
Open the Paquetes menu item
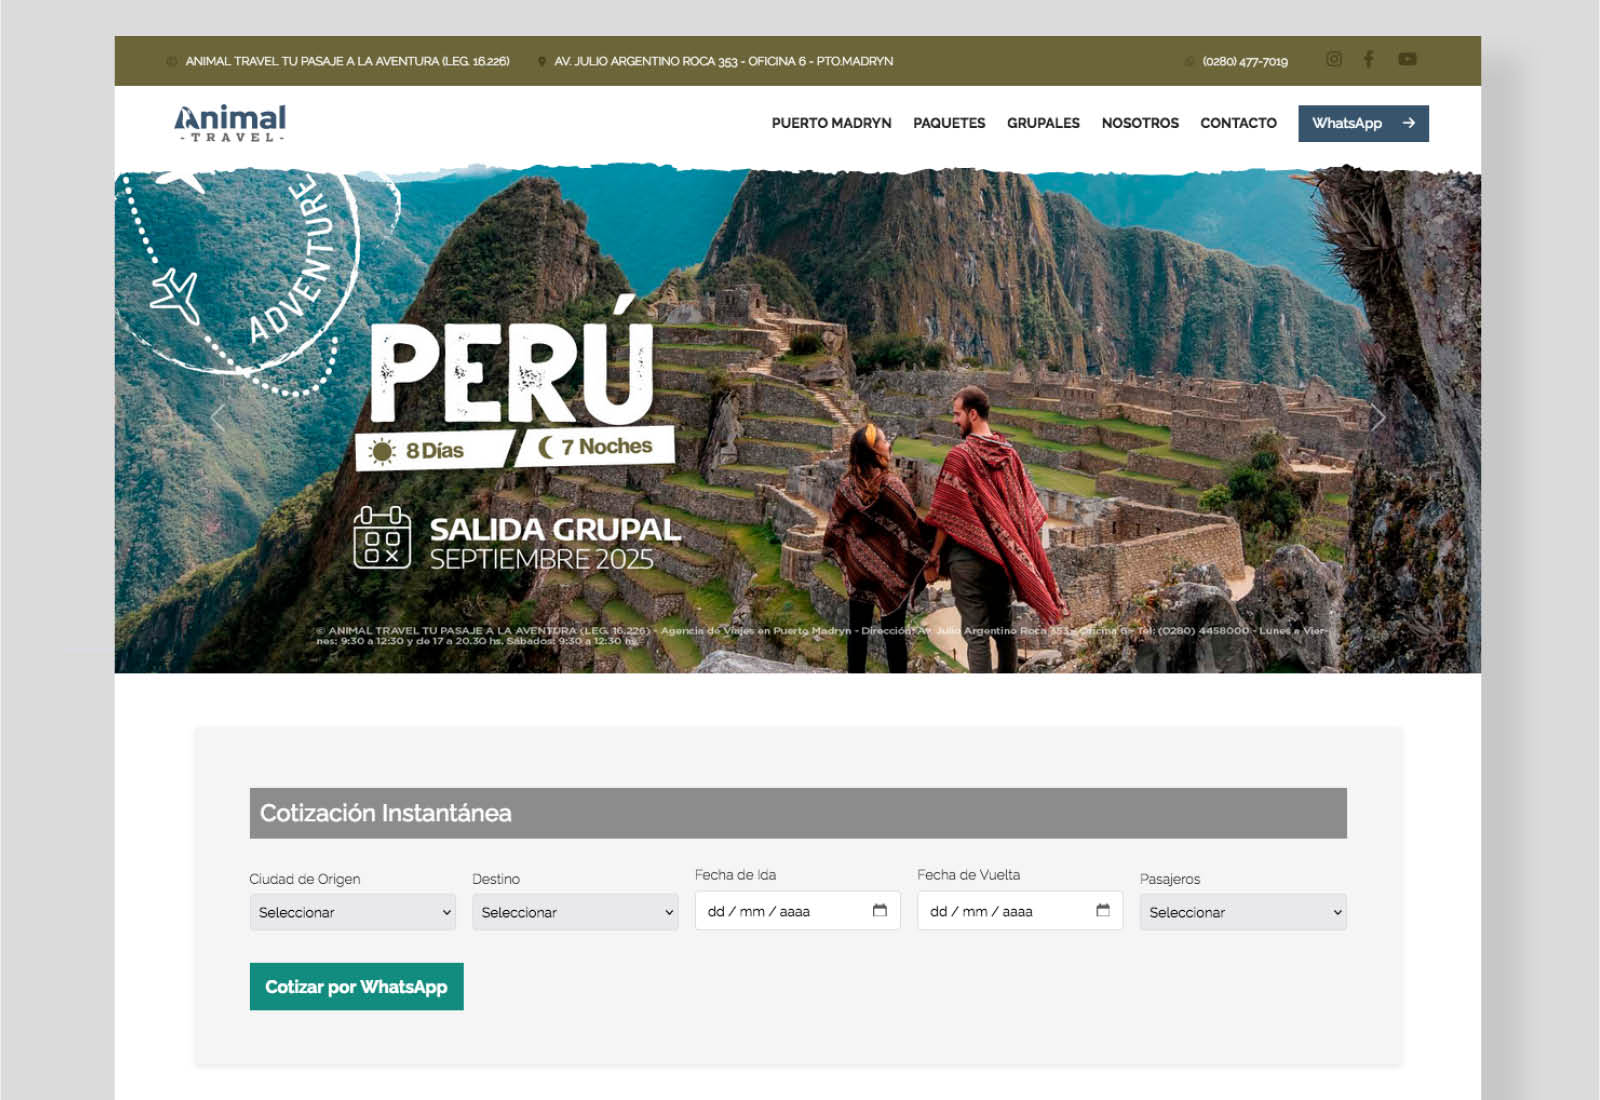[949, 123]
